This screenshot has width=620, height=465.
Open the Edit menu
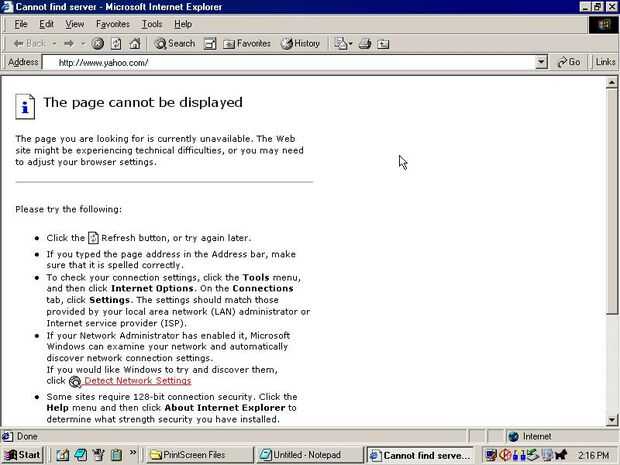(46, 24)
